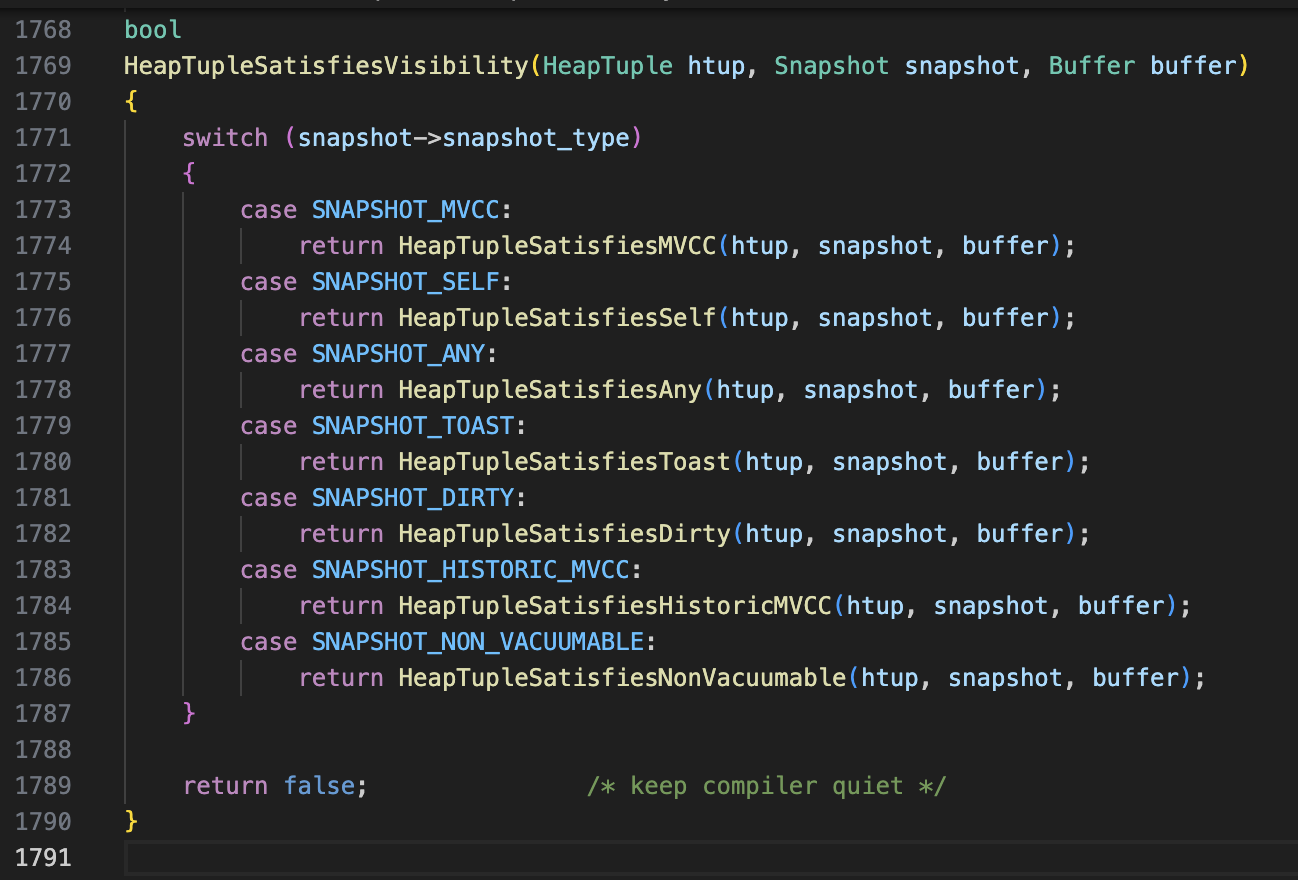Click the SNAPSHOT_TOAST case label

(410, 425)
